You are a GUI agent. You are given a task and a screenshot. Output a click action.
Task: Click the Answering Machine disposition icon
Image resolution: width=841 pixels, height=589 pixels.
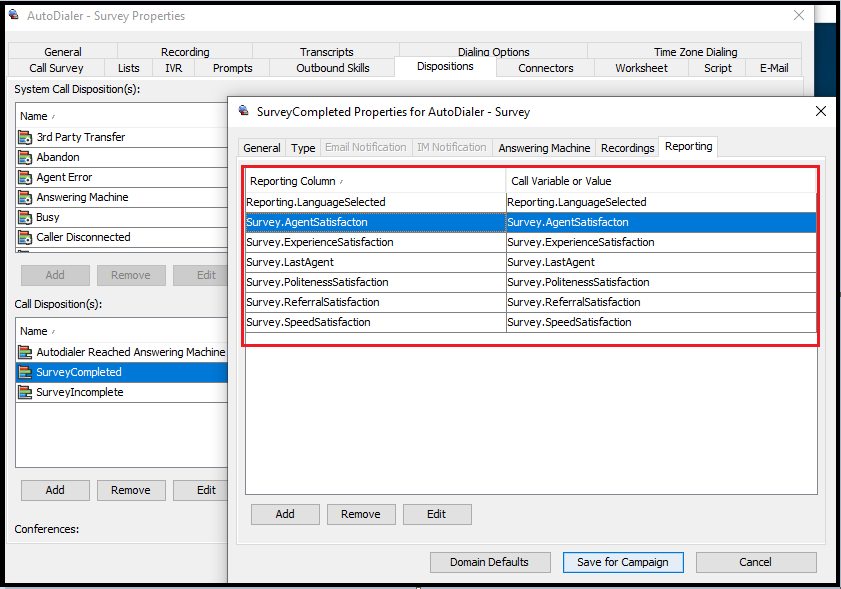click(25, 197)
